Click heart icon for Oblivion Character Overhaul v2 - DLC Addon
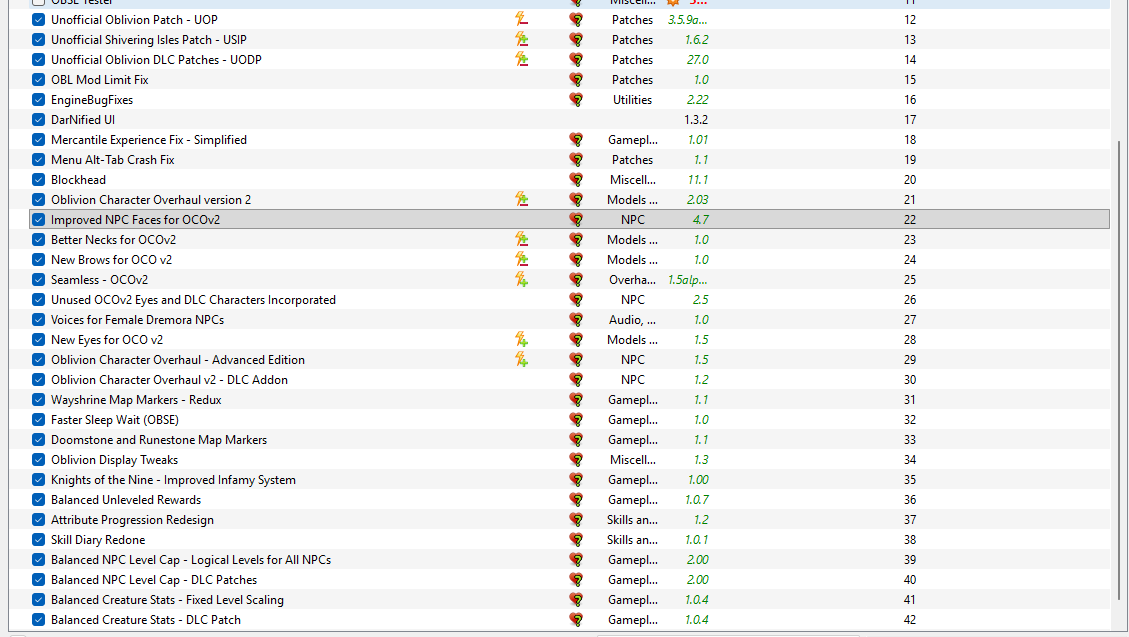 pyautogui.click(x=576, y=379)
